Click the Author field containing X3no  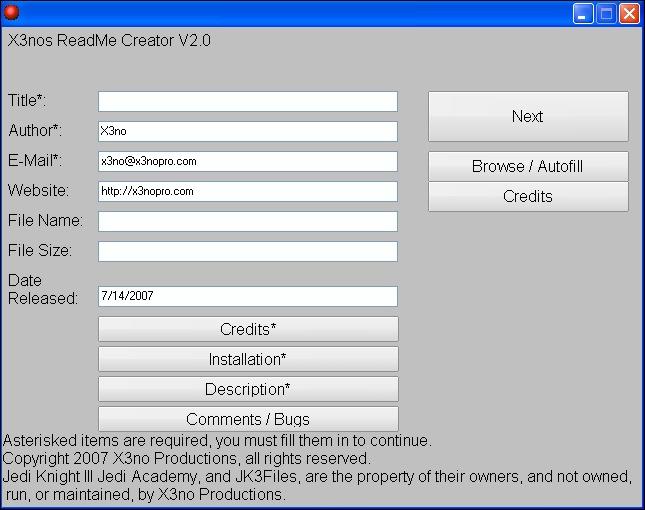[x=248, y=131]
